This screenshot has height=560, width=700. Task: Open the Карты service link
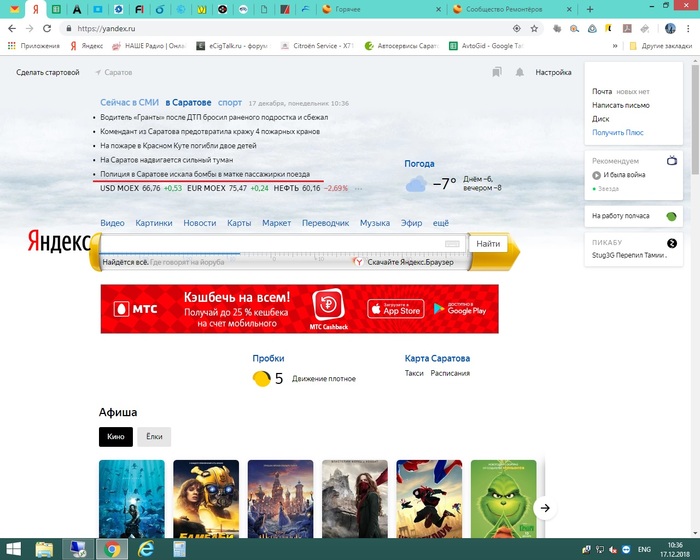click(239, 223)
